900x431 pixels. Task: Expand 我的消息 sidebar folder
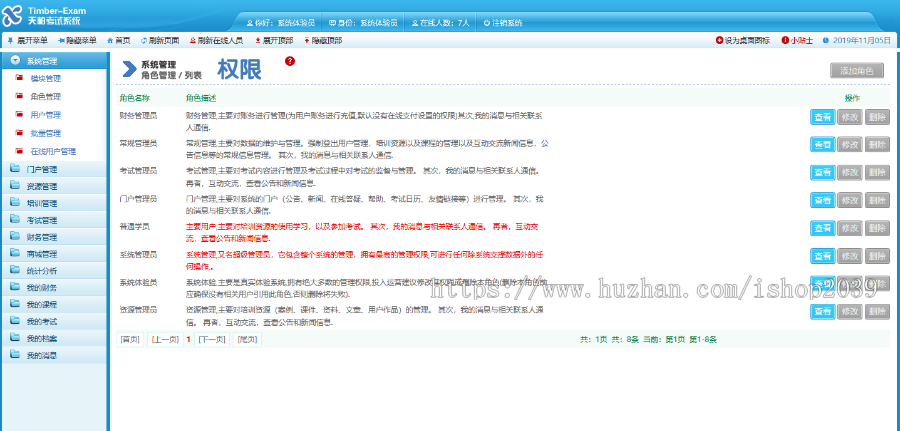click(54, 355)
